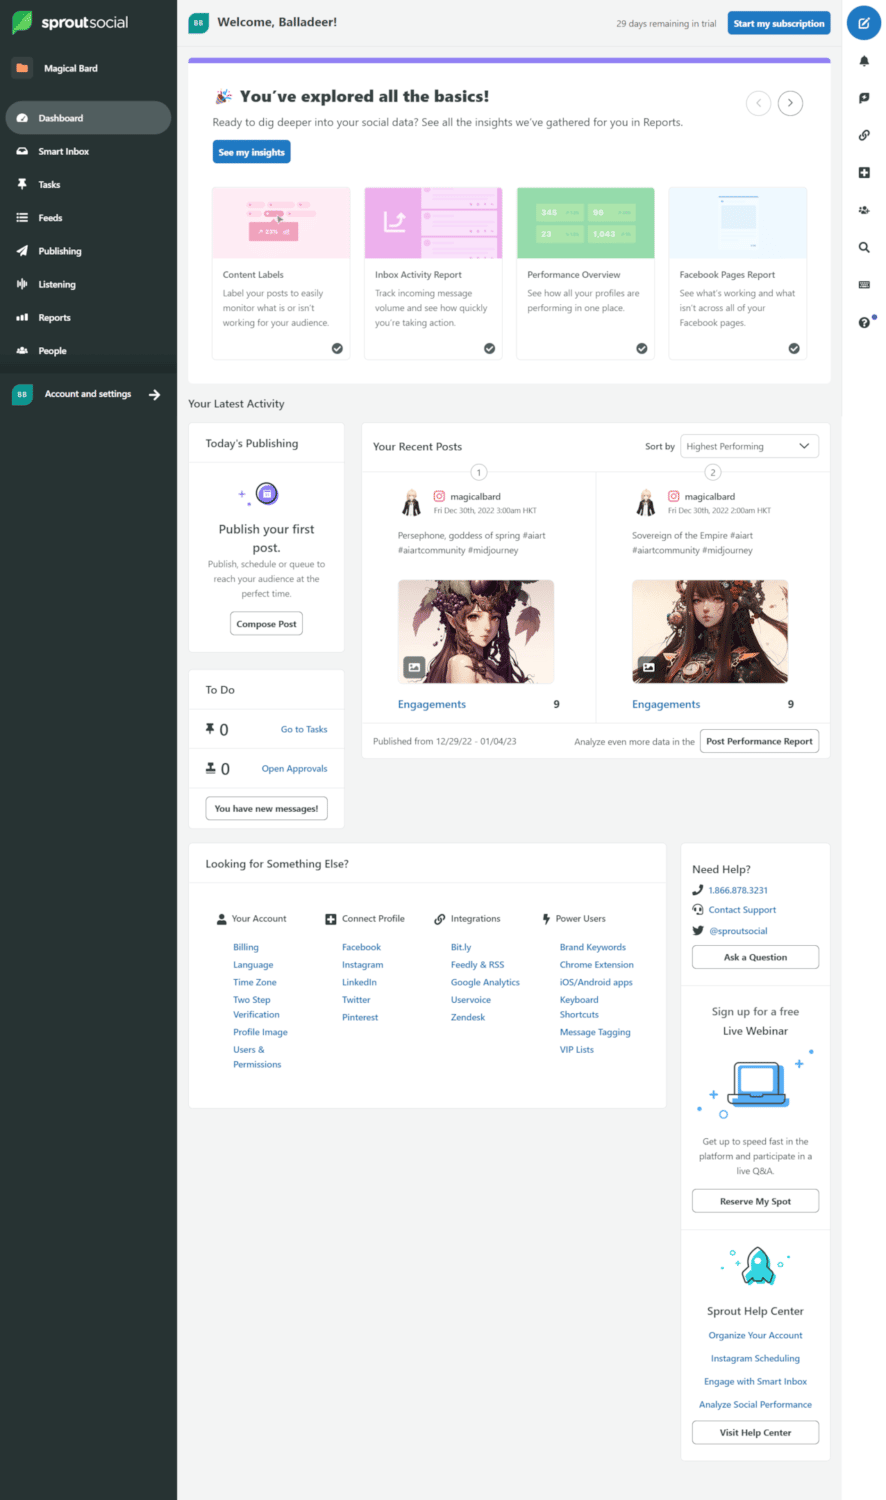This screenshot has width=886, height=1500.
Task: Click Reserve My Spot button
Action: coord(755,1201)
